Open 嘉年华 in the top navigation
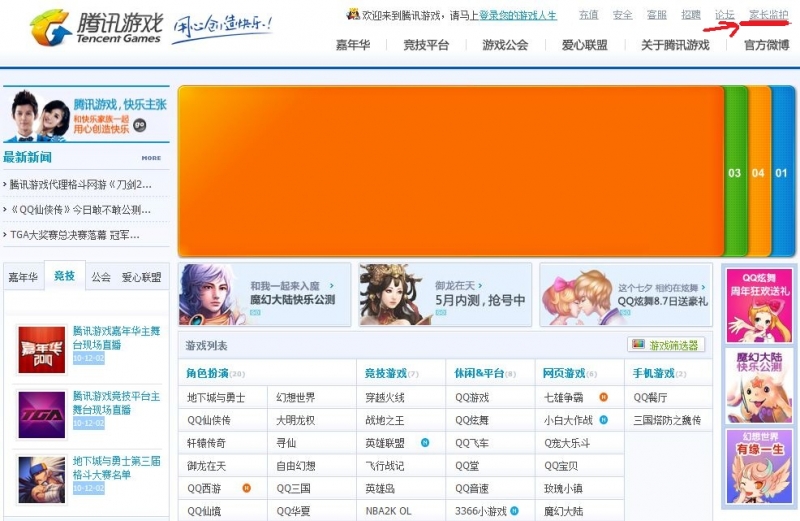The height and width of the screenshot is (521, 800). (353, 45)
